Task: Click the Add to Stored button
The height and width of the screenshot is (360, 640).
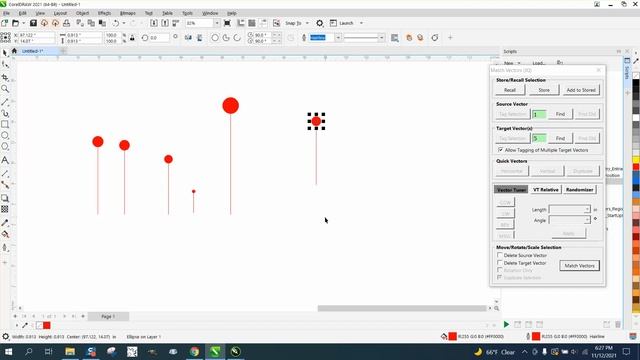Action: 581,90
